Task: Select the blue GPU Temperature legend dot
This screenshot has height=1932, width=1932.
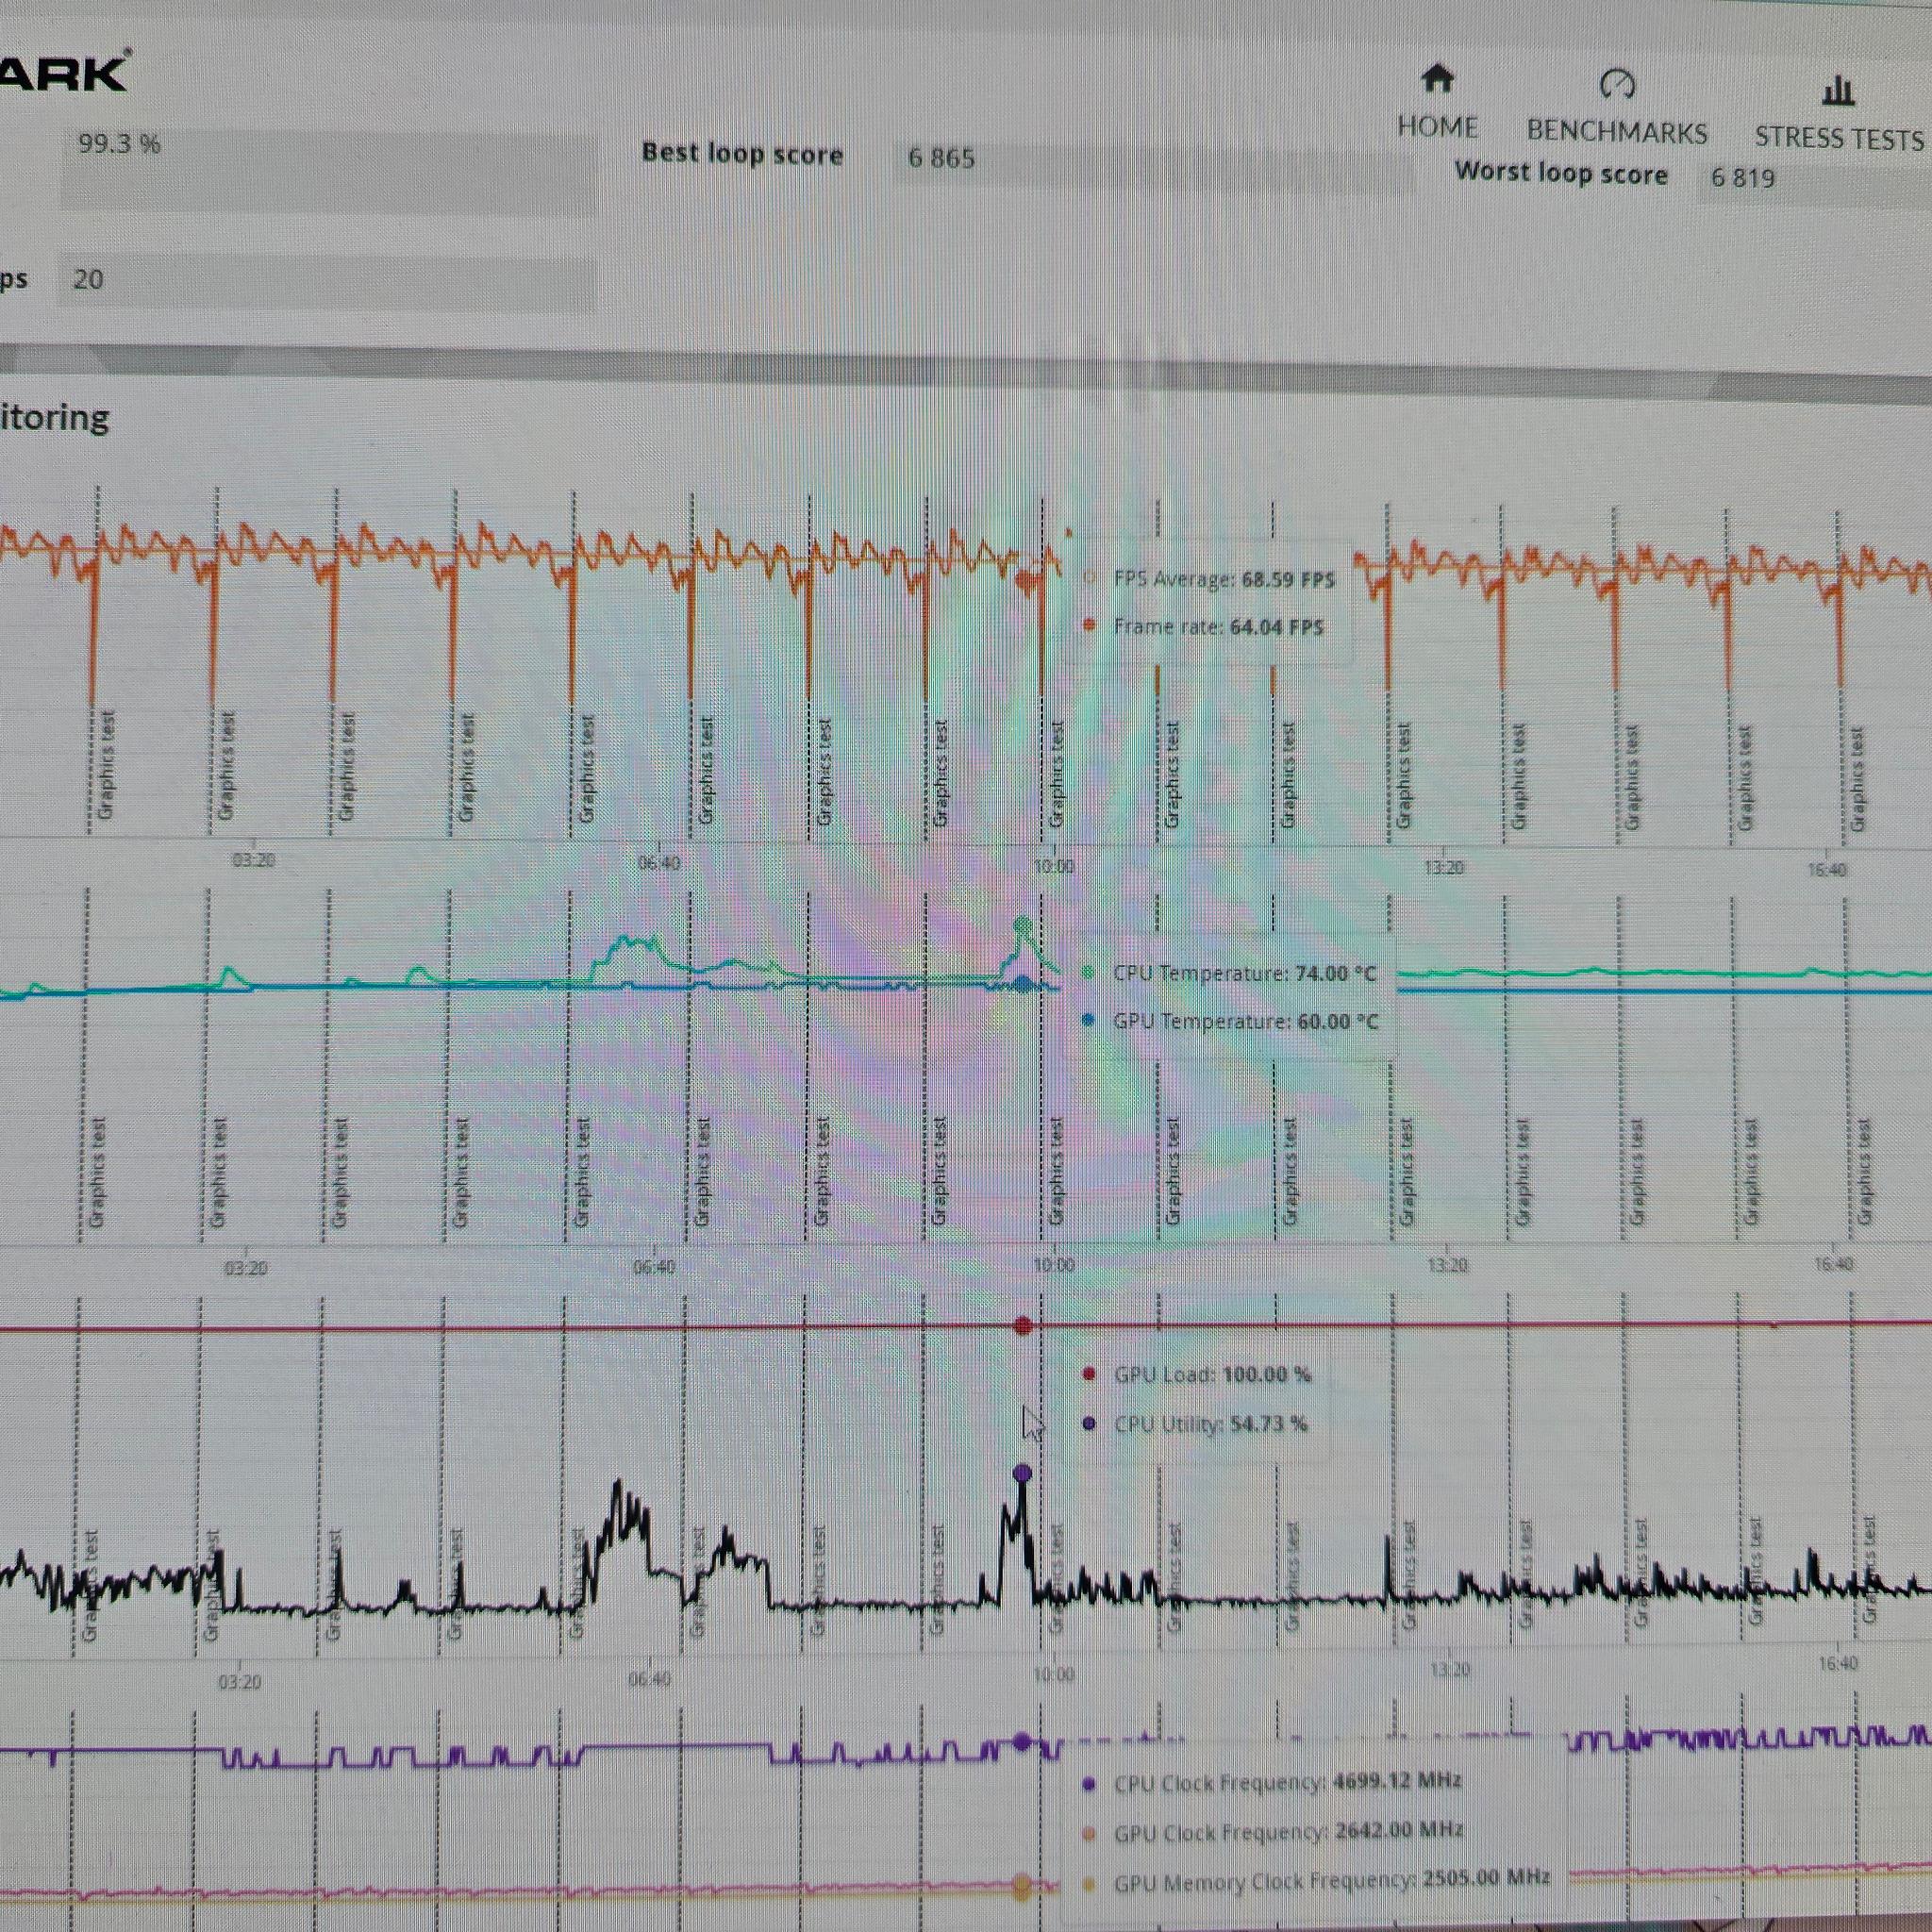Action: pyautogui.click(x=1088, y=1021)
